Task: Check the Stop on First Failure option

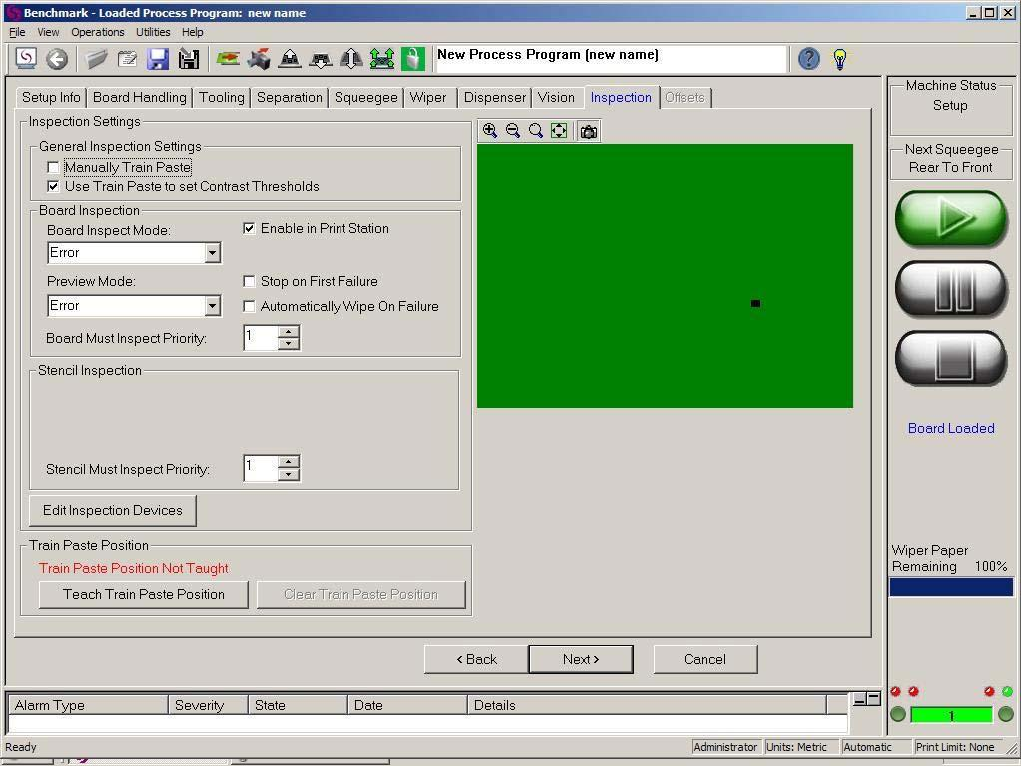Action: (250, 282)
